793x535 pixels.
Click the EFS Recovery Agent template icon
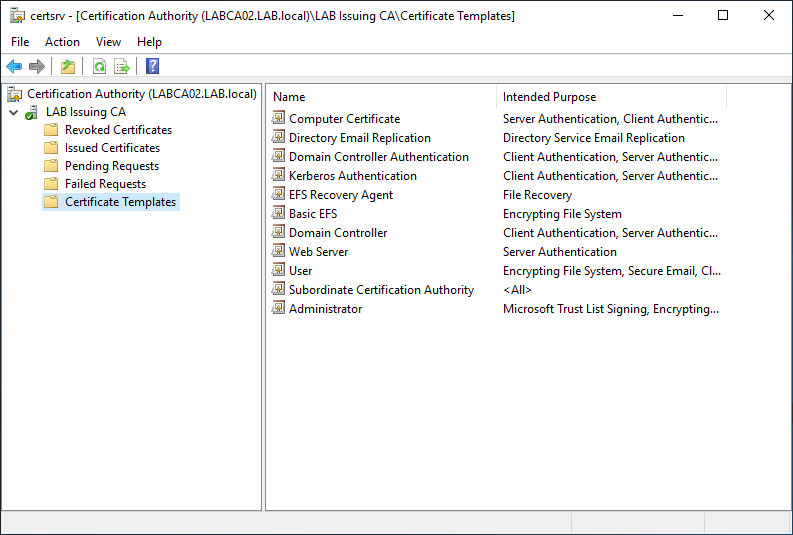(278, 194)
